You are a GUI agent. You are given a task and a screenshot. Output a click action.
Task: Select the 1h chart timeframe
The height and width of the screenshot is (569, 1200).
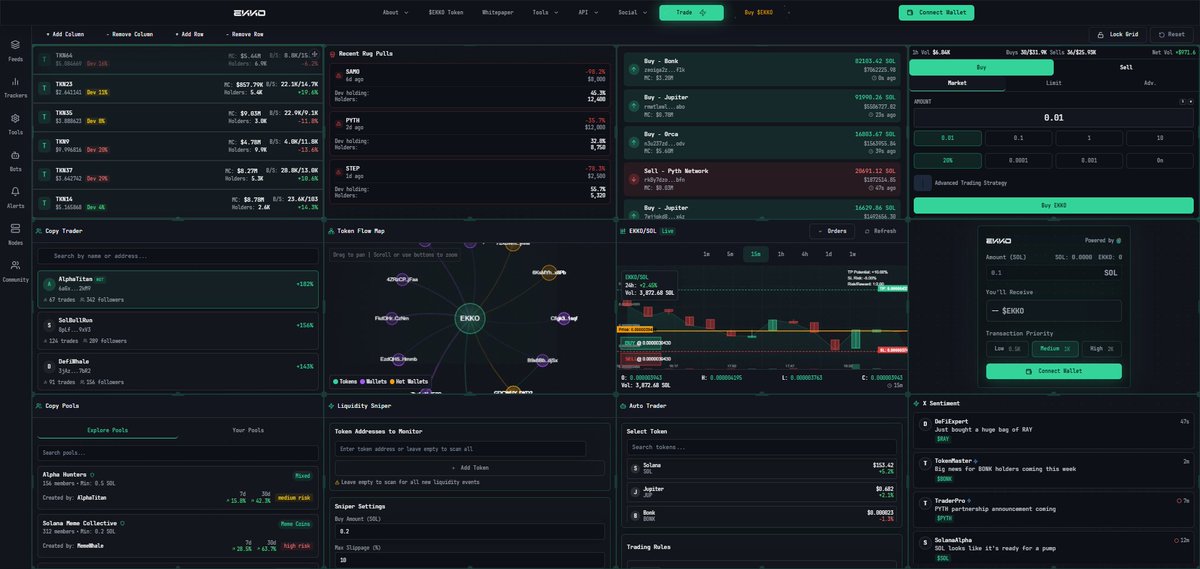coord(781,254)
